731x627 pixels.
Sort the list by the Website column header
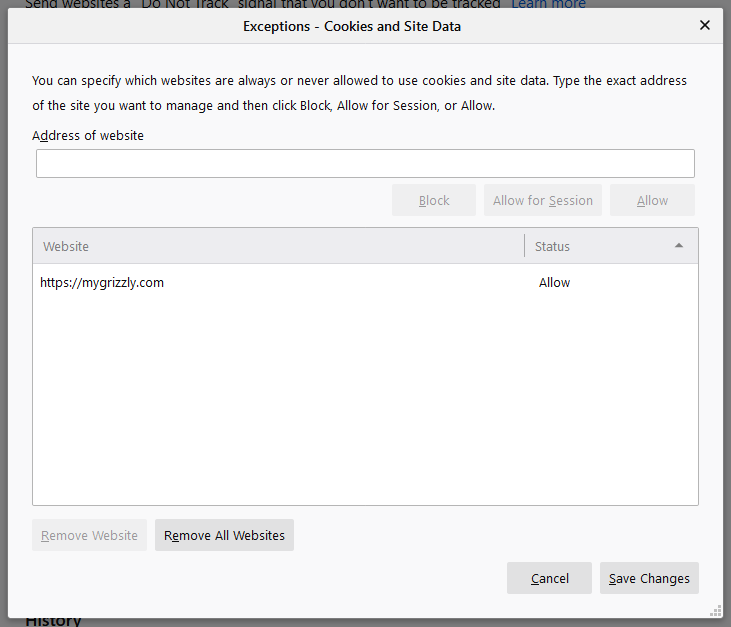coord(278,246)
